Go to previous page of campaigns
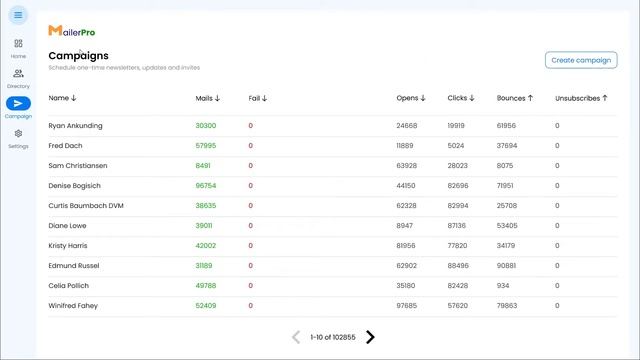Image resolution: width=640 pixels, height=360 pixels. (x=296, y=337)
